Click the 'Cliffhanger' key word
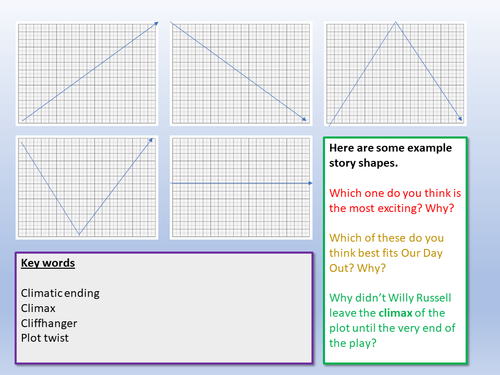Image resolution: width=500 pixels, height=375 pixels. coord(49,323)
